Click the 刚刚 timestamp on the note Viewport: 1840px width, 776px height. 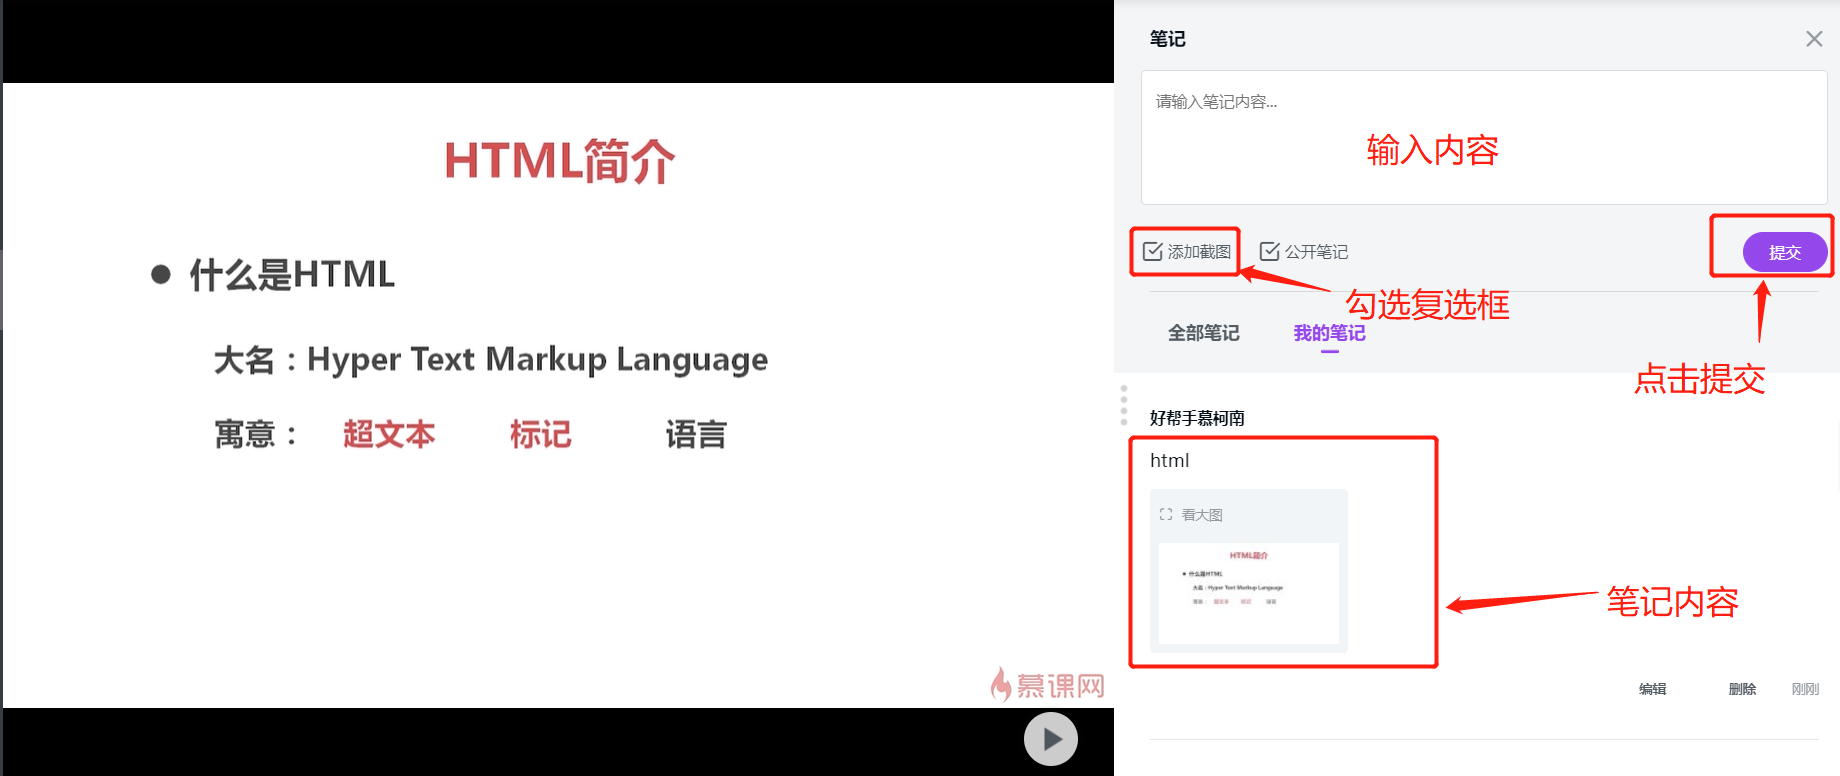coord(1805,689)
